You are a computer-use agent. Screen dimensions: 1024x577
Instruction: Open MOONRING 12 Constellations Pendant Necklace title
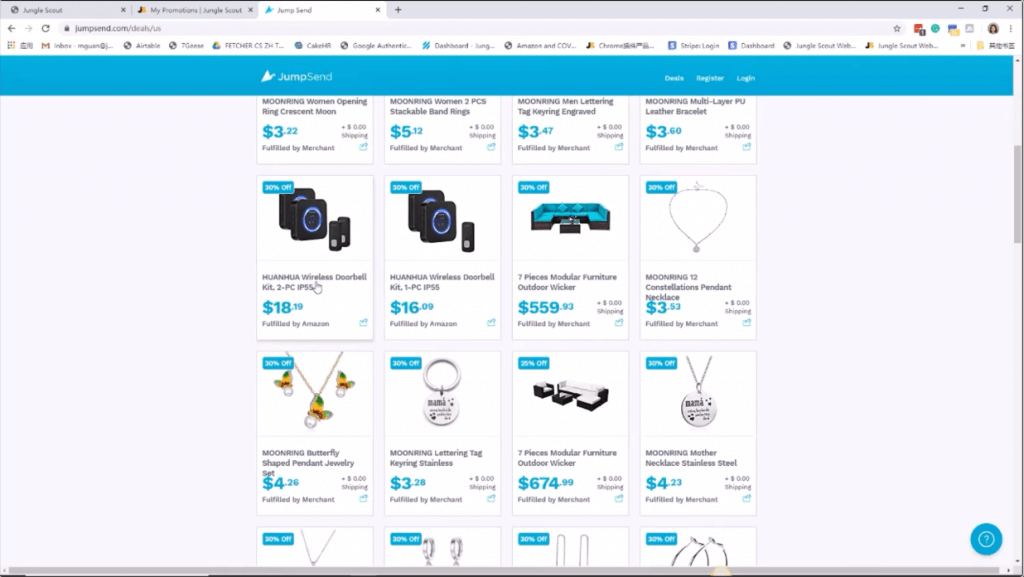[688, 287]
